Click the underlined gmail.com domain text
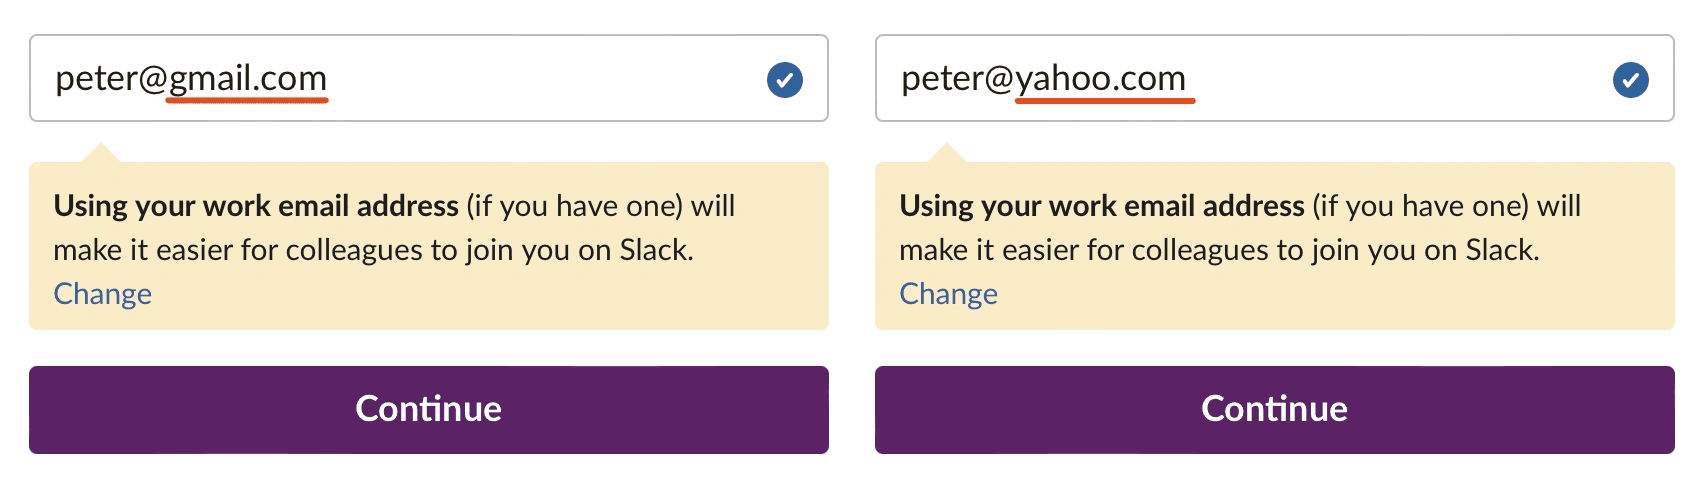The width and height of the screenshot is (1706, 482). 248,78
